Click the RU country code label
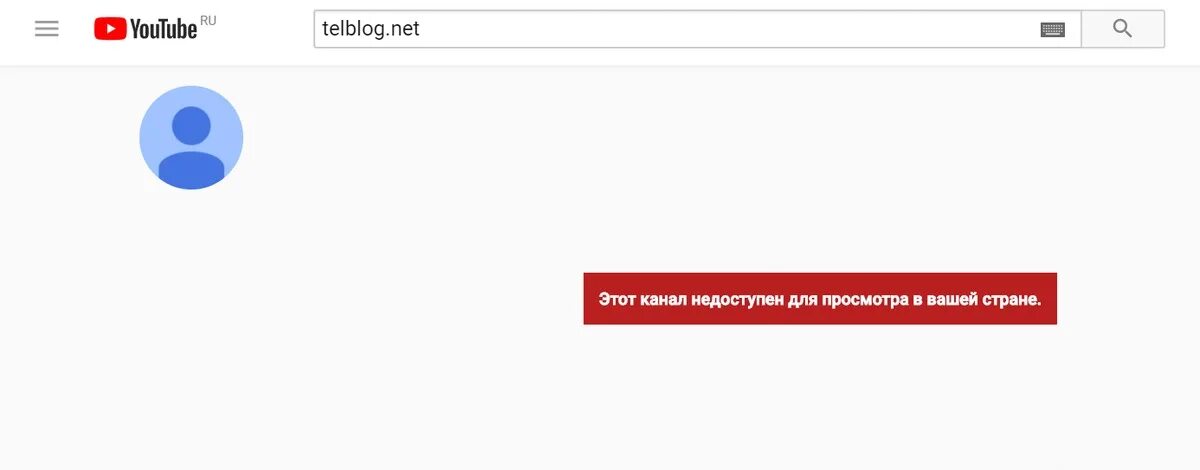The width and height of the screenshot is (1200, 470). [208, 20]
